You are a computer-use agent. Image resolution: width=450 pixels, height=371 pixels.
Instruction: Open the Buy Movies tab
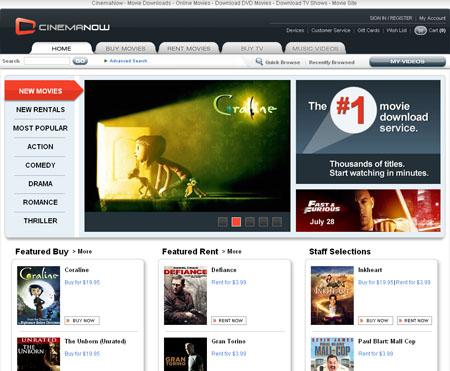[126, 49]
